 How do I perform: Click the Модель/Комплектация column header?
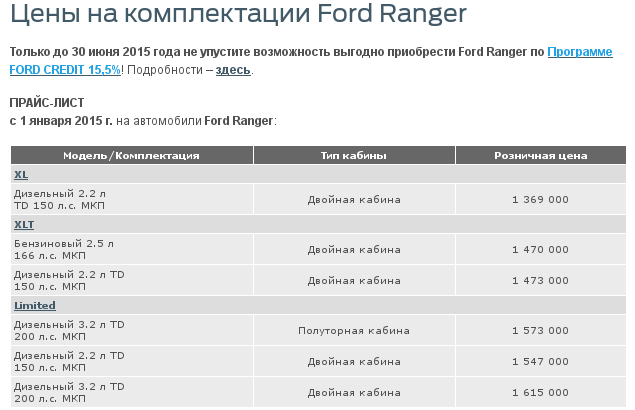coord(131,155)
